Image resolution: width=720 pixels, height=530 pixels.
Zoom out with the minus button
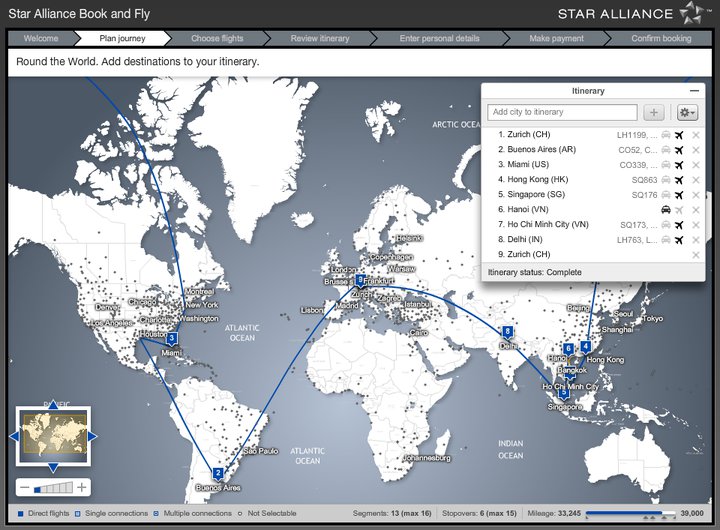24,488
